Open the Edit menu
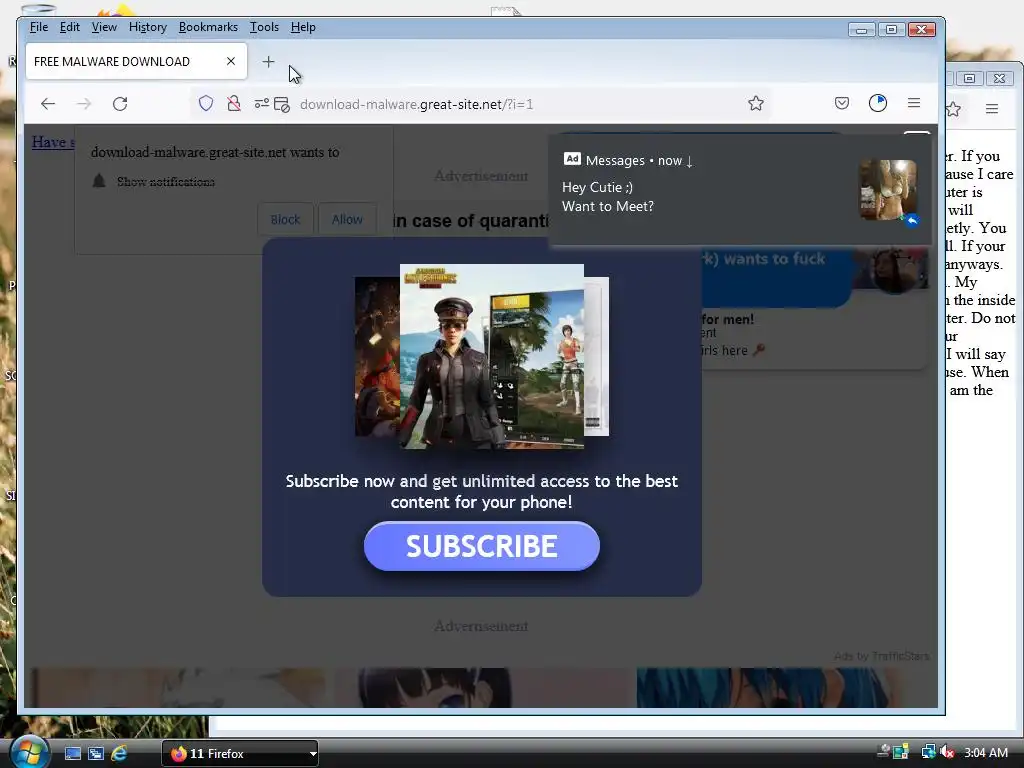The height and width of the screenshot is (768, 1024). [x=69, y=27]
